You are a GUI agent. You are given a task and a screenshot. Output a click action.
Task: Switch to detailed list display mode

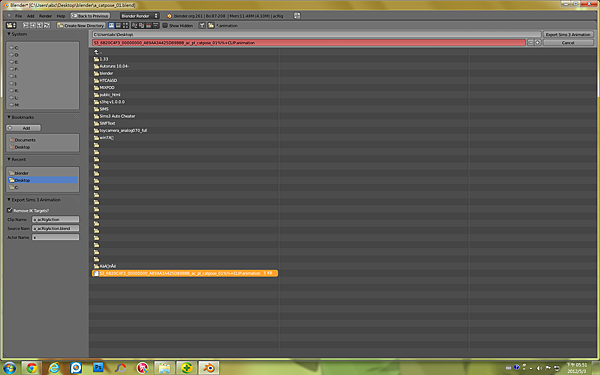coord(118,25)
